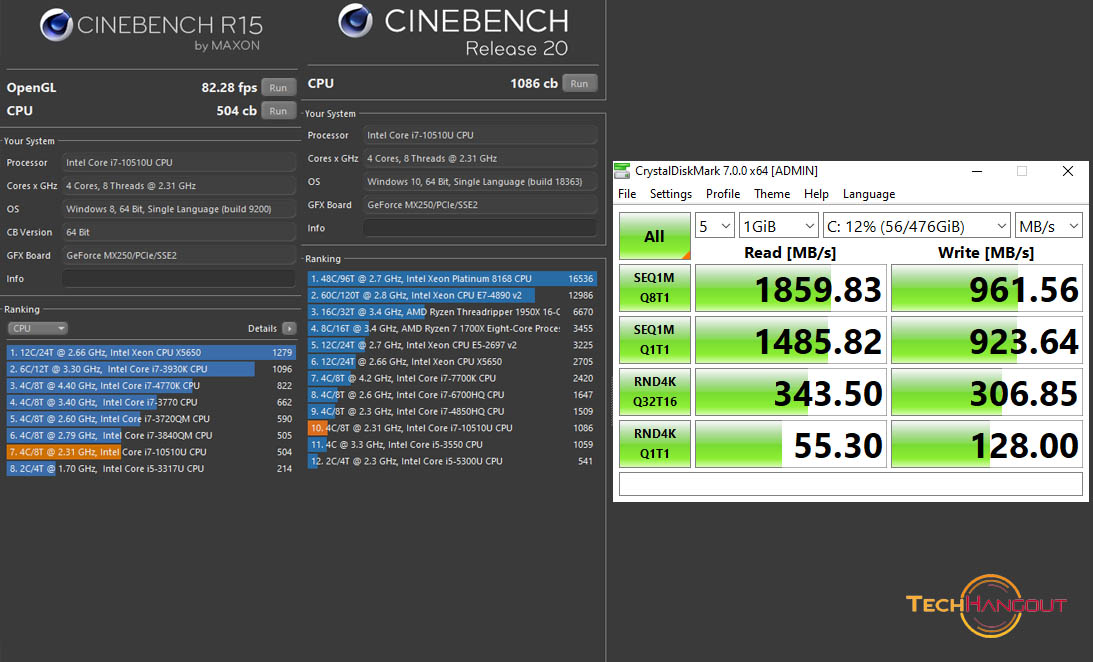Open the File menu in CrystalDiskMark

pyautogui.click(x=627, y=194)
